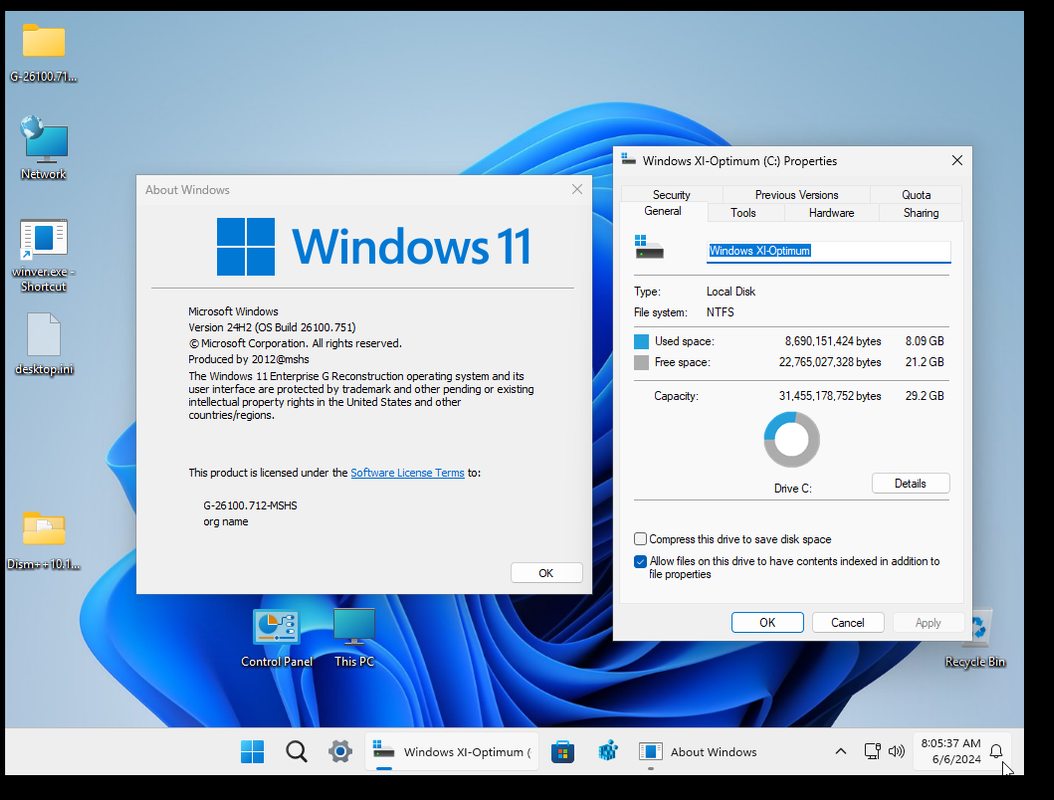Click the drive usage donut chart
Viewport: 1054px width, 800px height.
click(x=791, y=440)
